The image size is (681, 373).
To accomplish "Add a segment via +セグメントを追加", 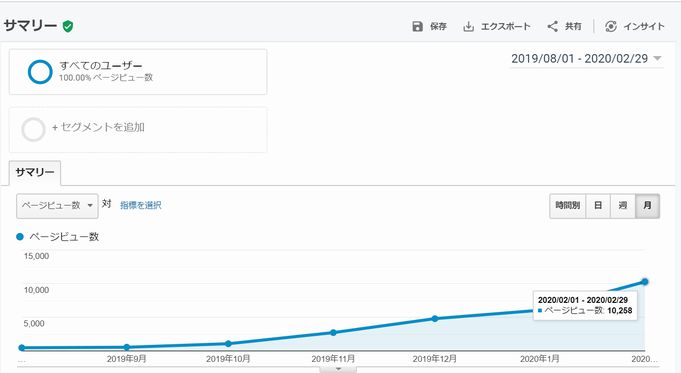I will [x=138, y=130].
